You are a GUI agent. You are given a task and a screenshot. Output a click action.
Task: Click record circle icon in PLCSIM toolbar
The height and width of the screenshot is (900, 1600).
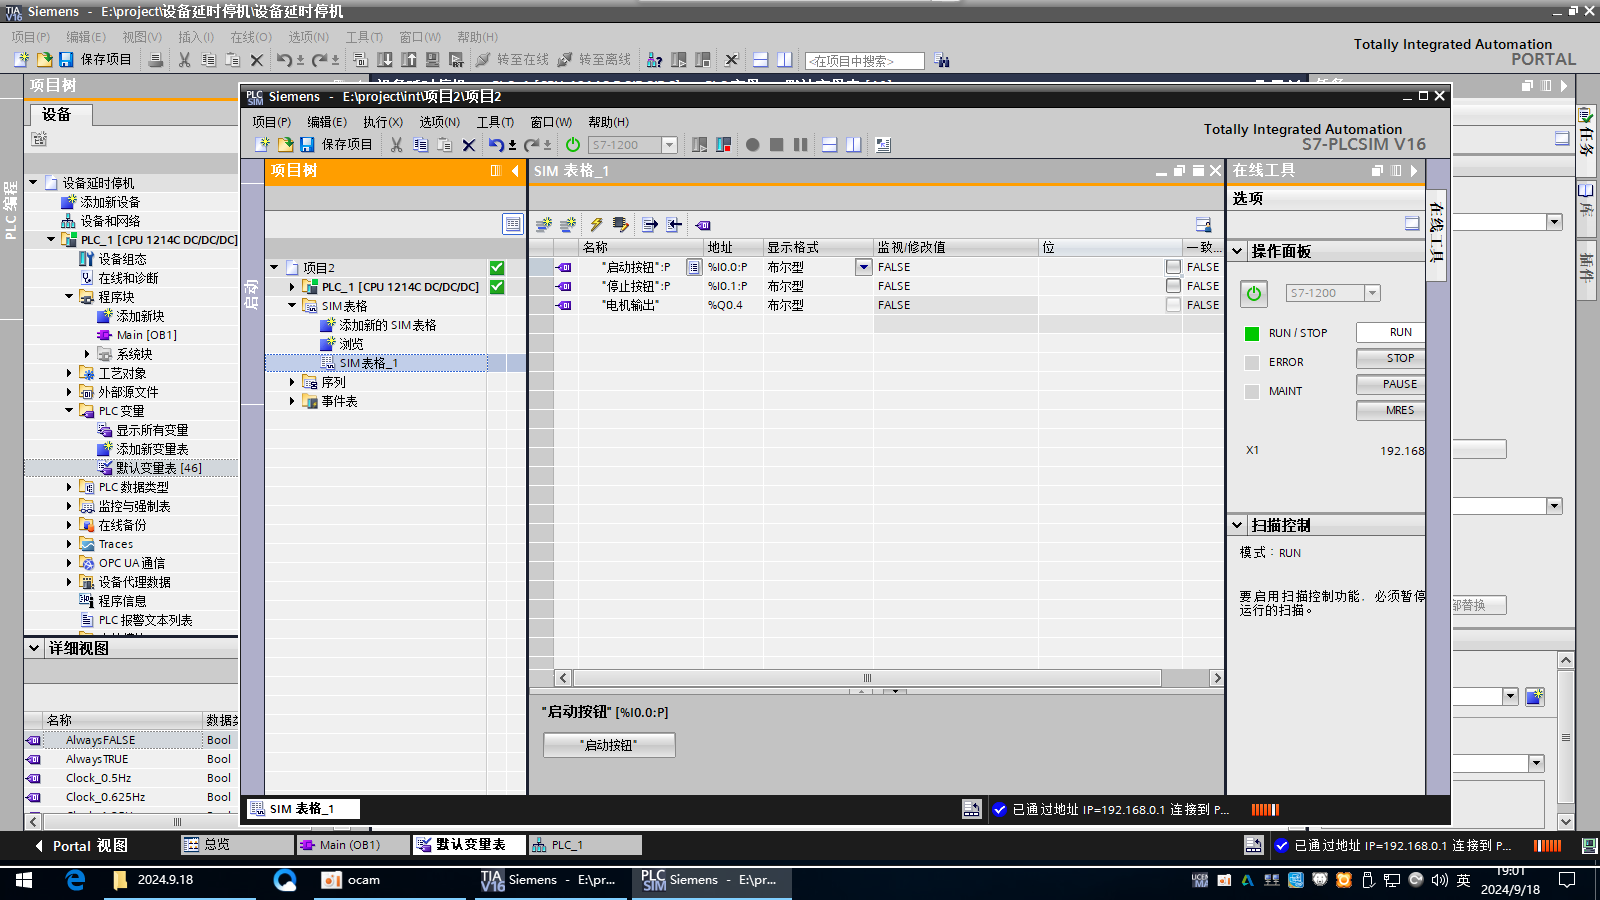752,145
